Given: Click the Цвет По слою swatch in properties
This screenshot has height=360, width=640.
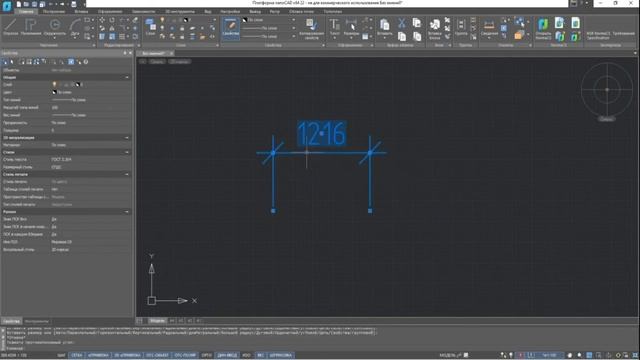Looking at the screenshot, I should click(54, 92).
